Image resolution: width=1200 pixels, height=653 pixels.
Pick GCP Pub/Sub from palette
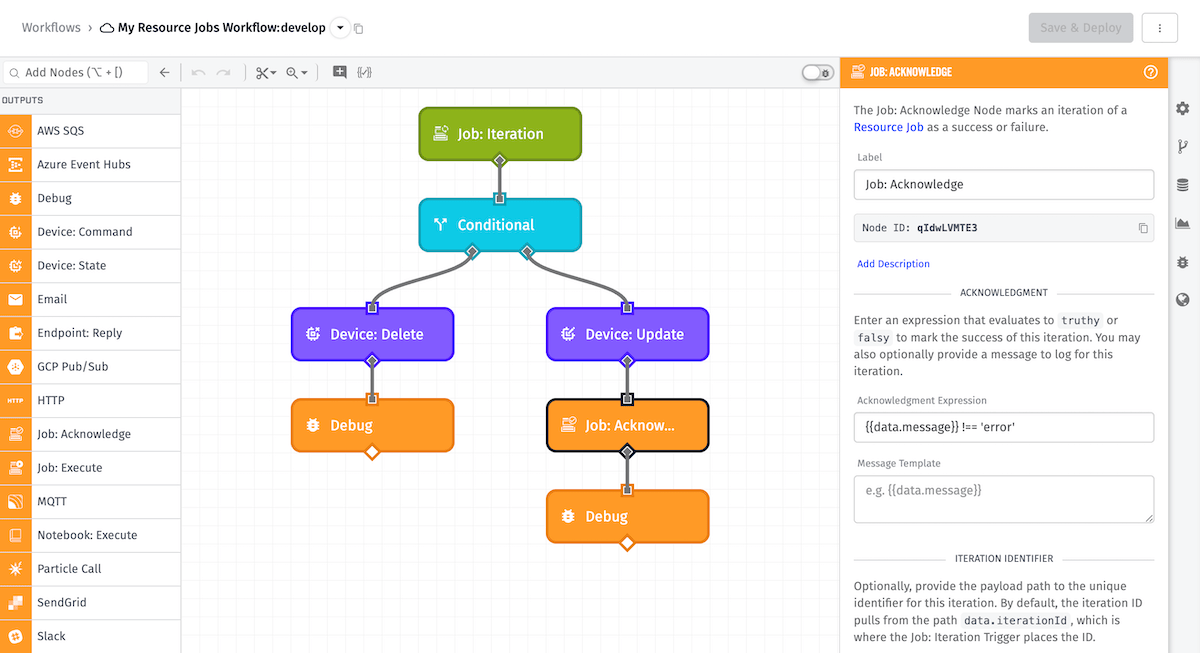[90, 367]
